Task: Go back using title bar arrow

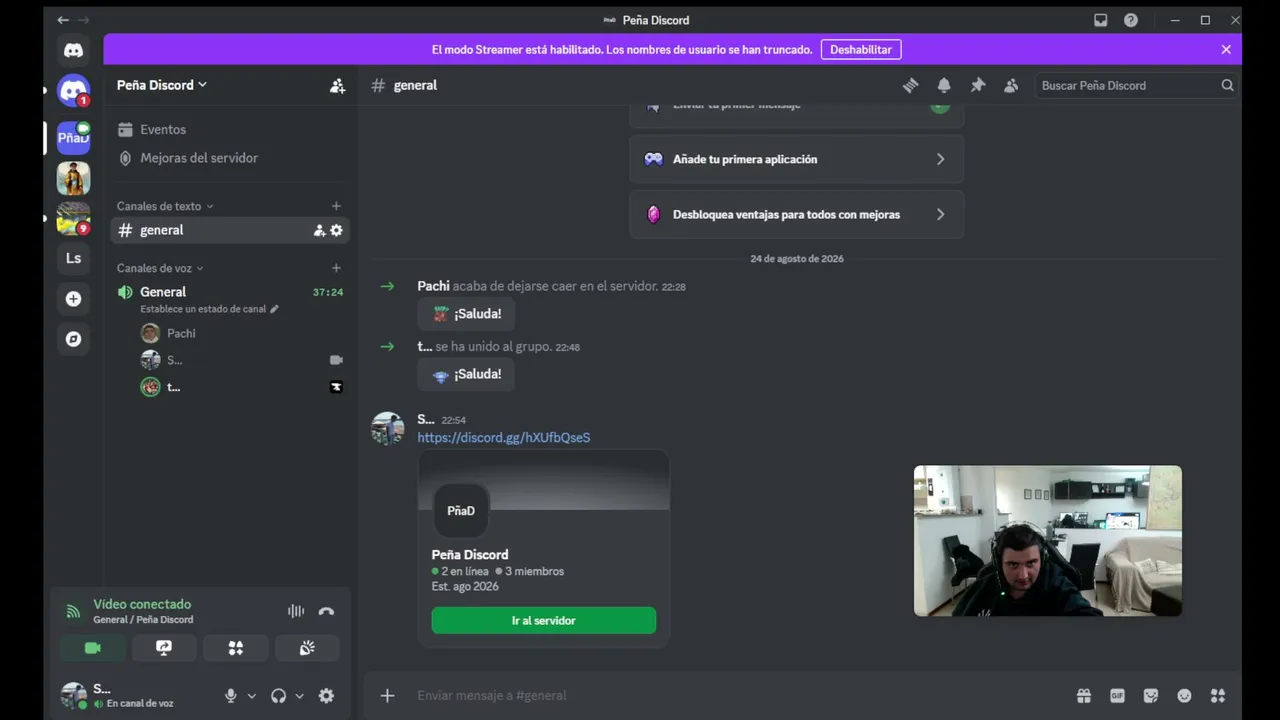Action: click(x=63, y=20)
